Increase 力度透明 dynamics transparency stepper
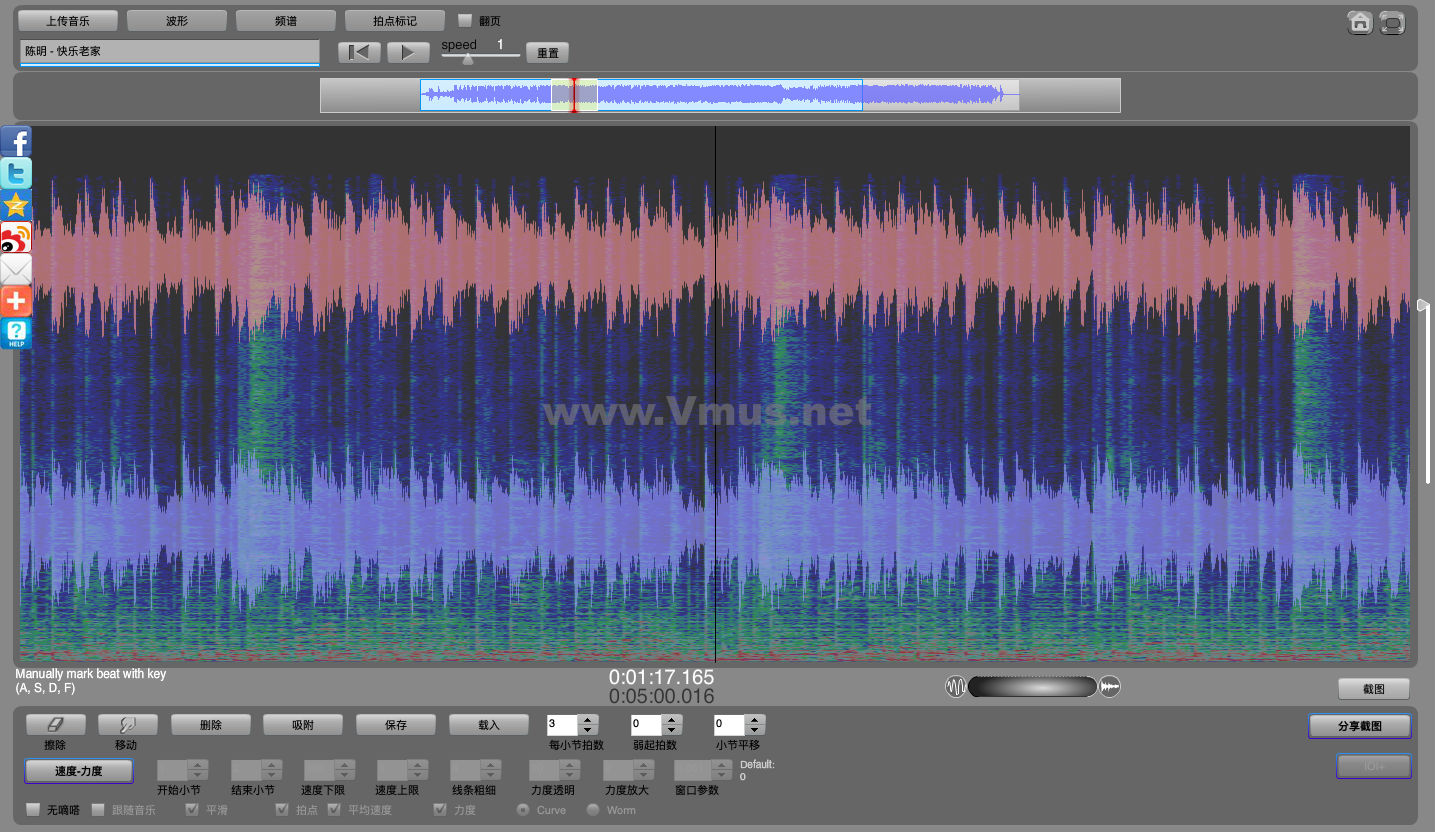 pyautogui.click(x=568, y=765)
